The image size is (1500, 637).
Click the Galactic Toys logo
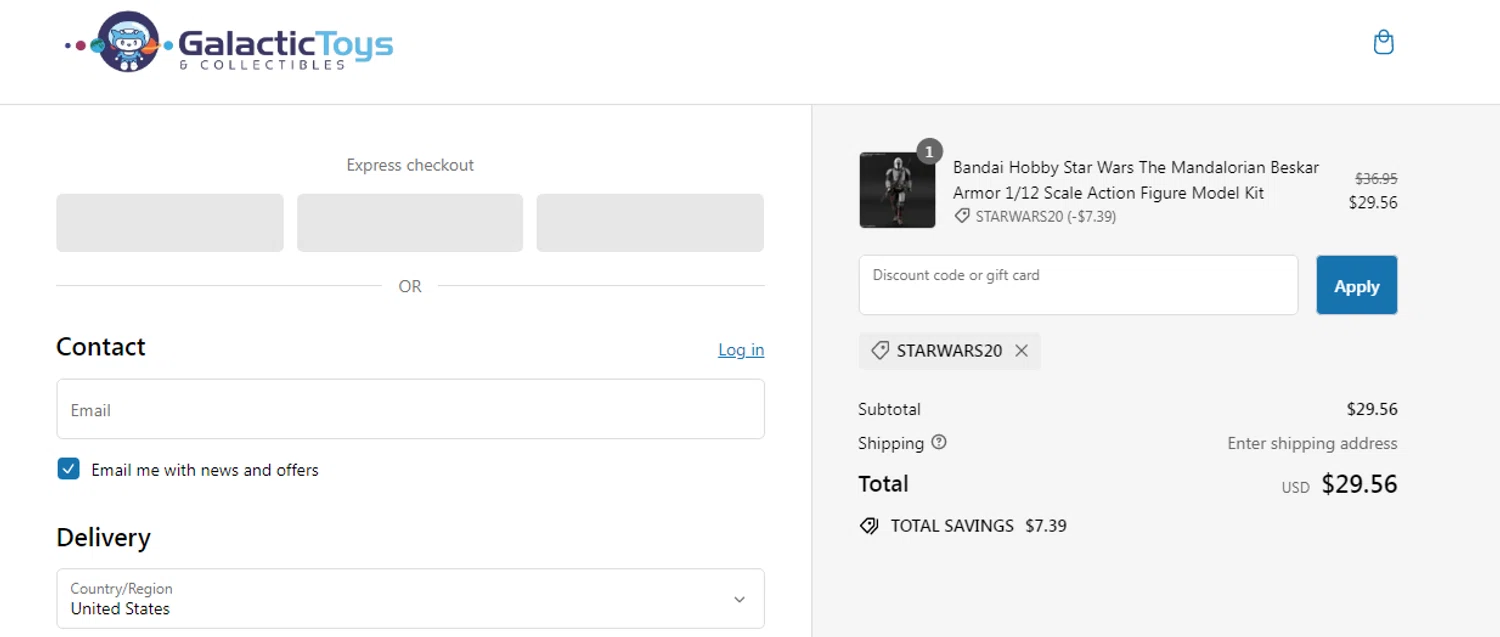[229, 44]
